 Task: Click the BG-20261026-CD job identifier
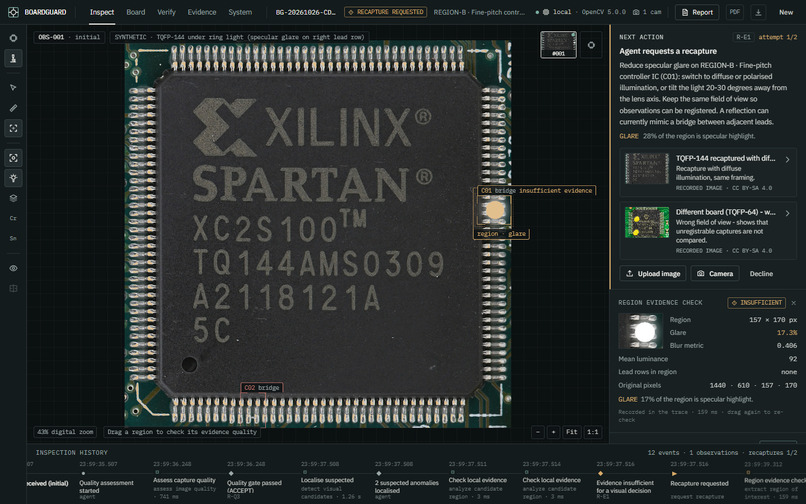[305, 12]
